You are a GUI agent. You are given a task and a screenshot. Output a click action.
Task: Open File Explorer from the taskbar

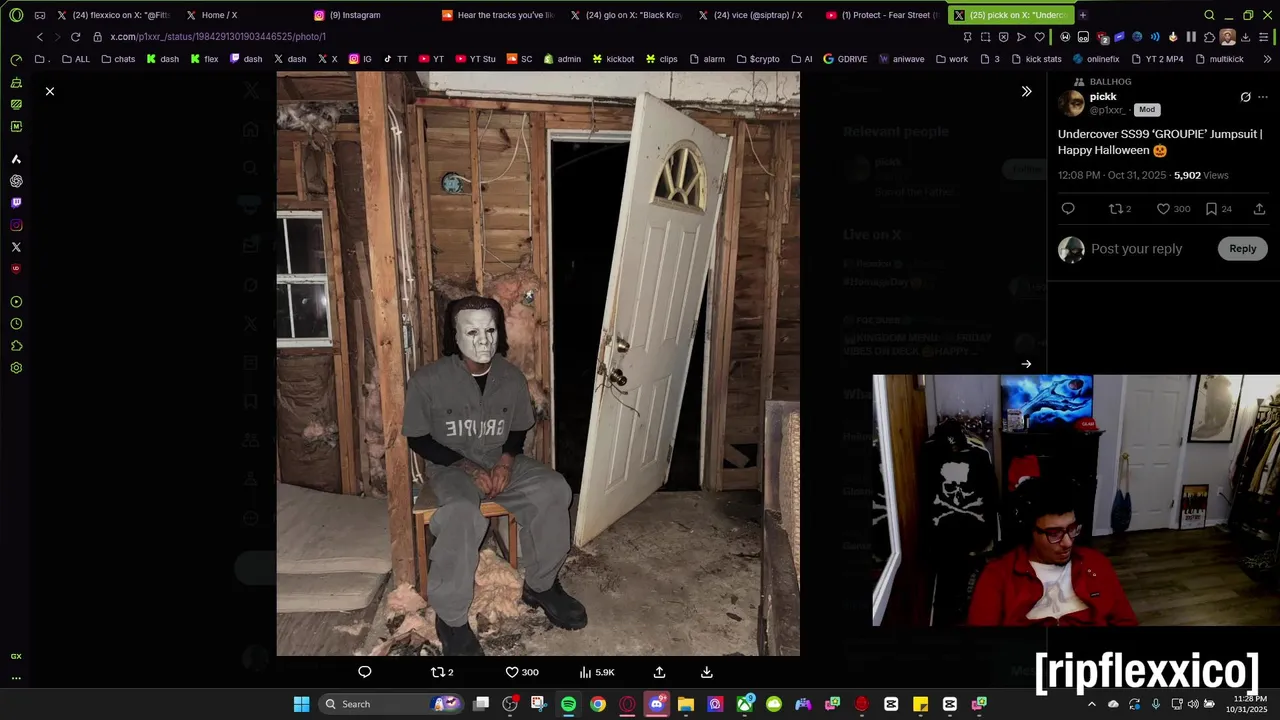[x=685, y=704]
